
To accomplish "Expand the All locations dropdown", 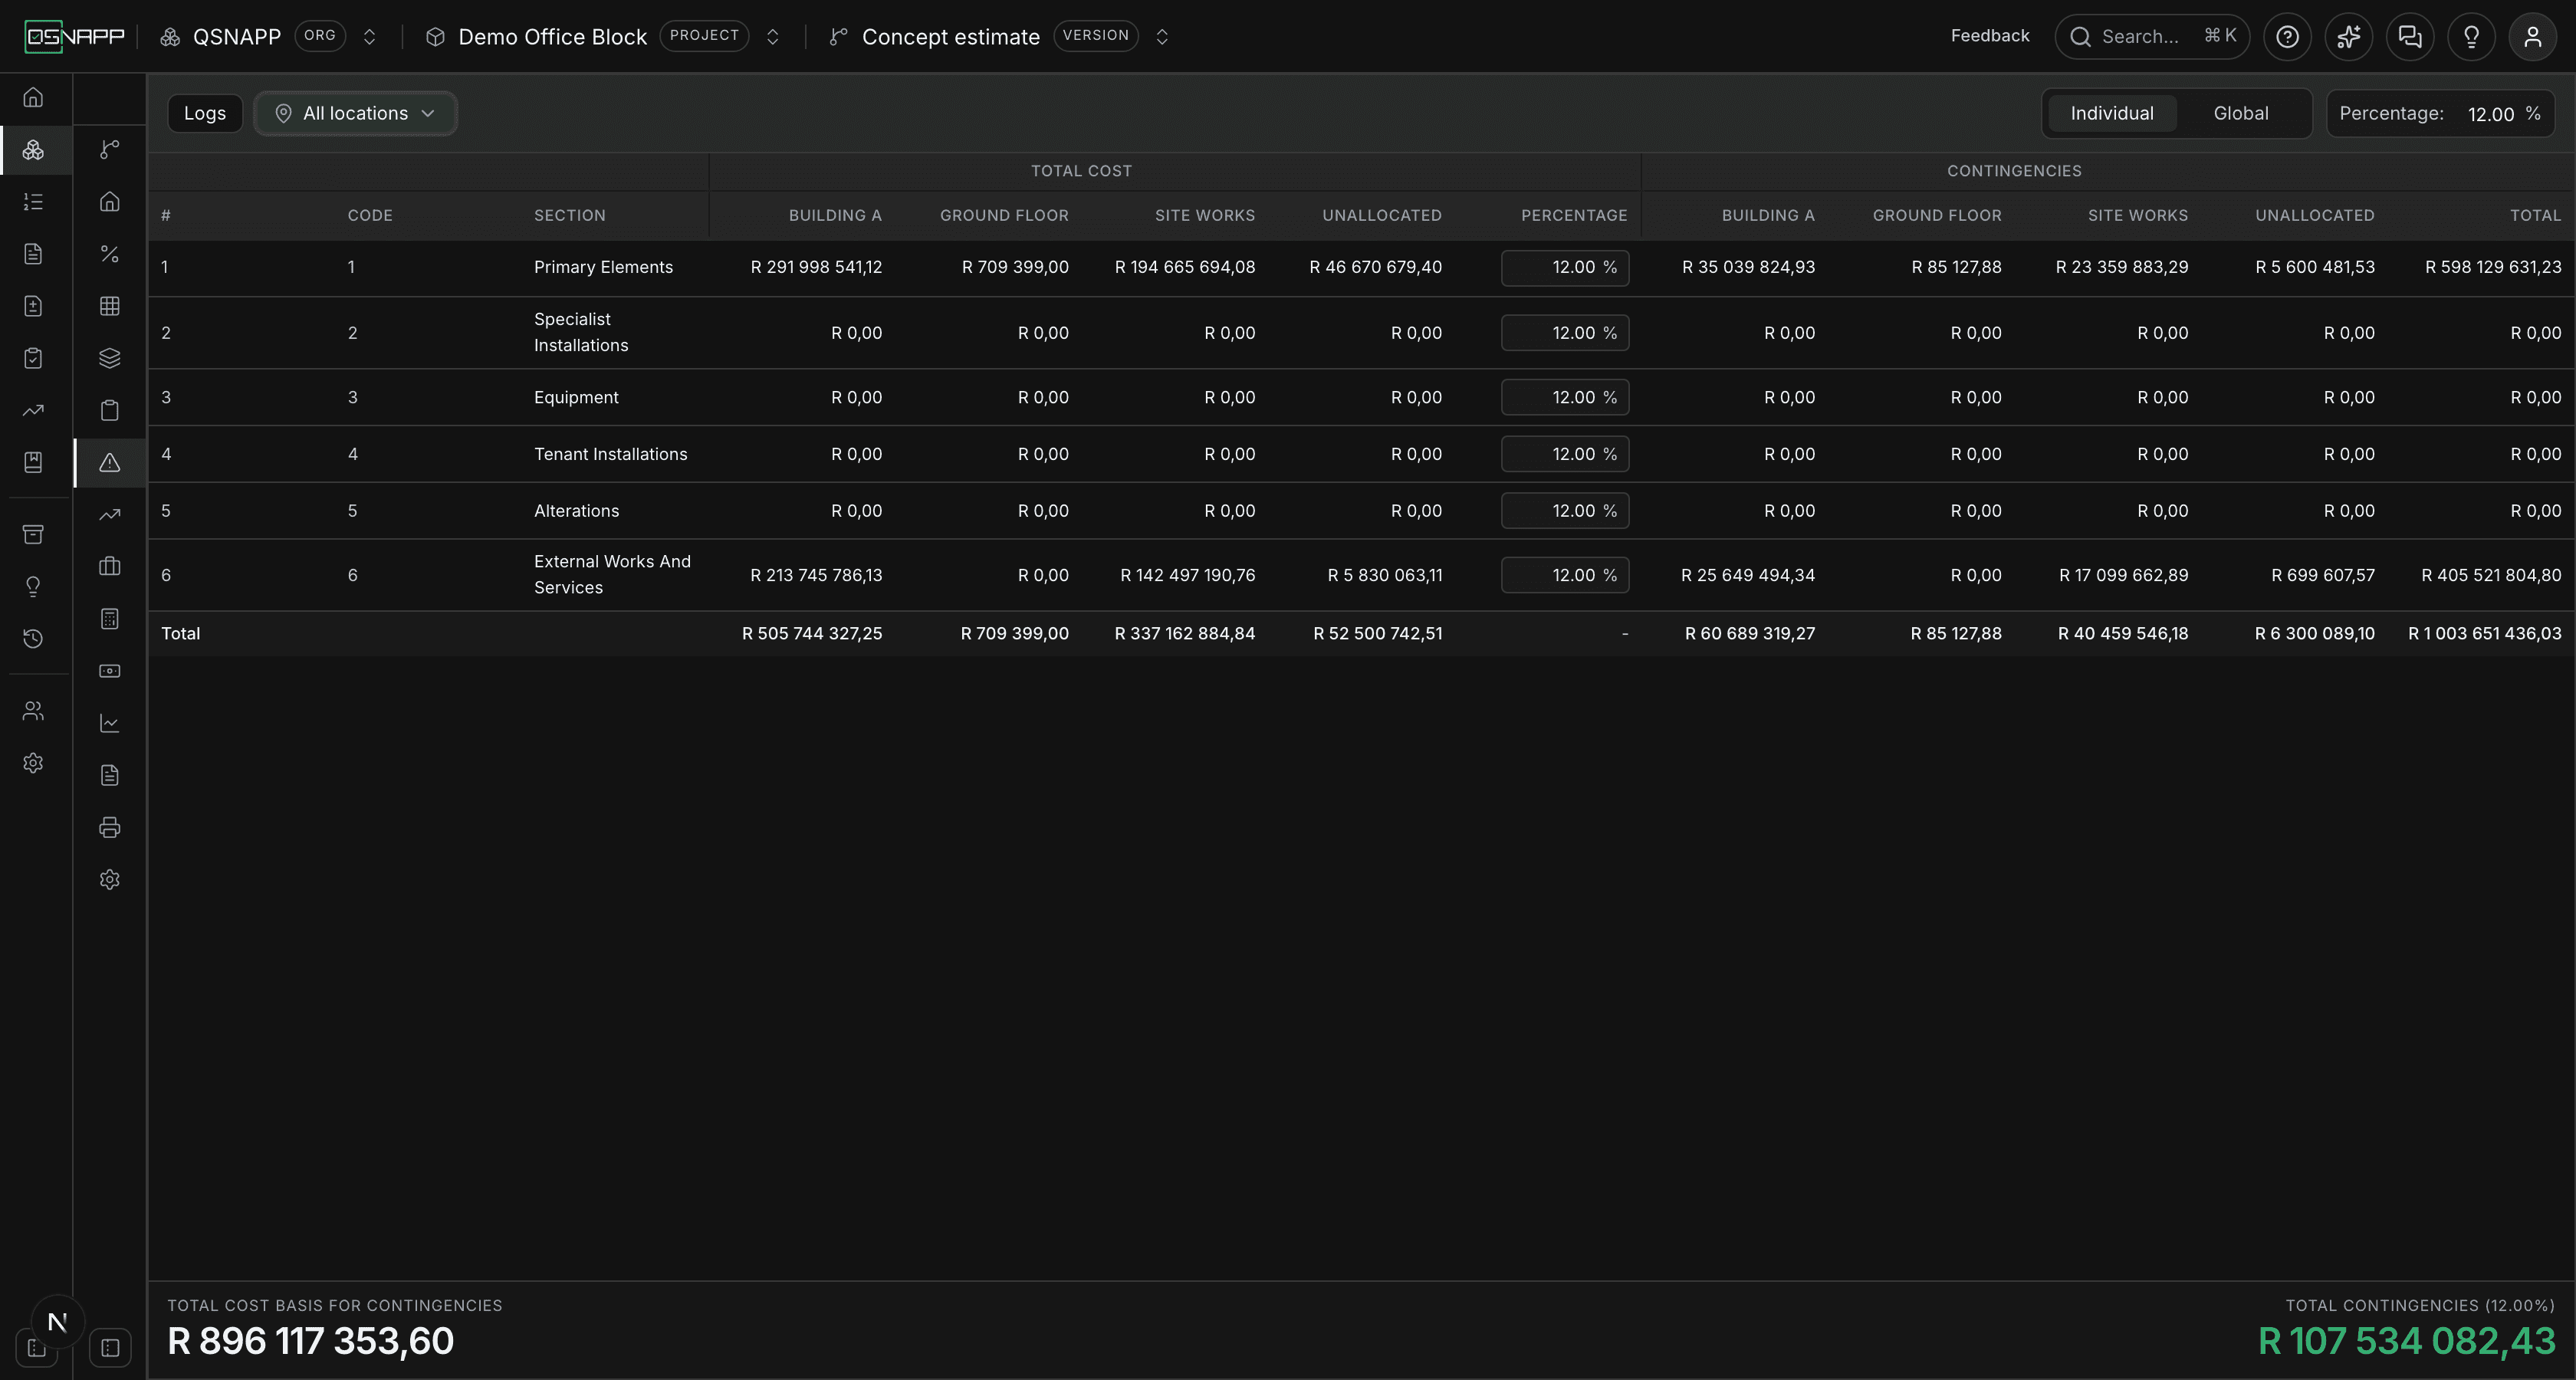I will click(x=355, y=113).
